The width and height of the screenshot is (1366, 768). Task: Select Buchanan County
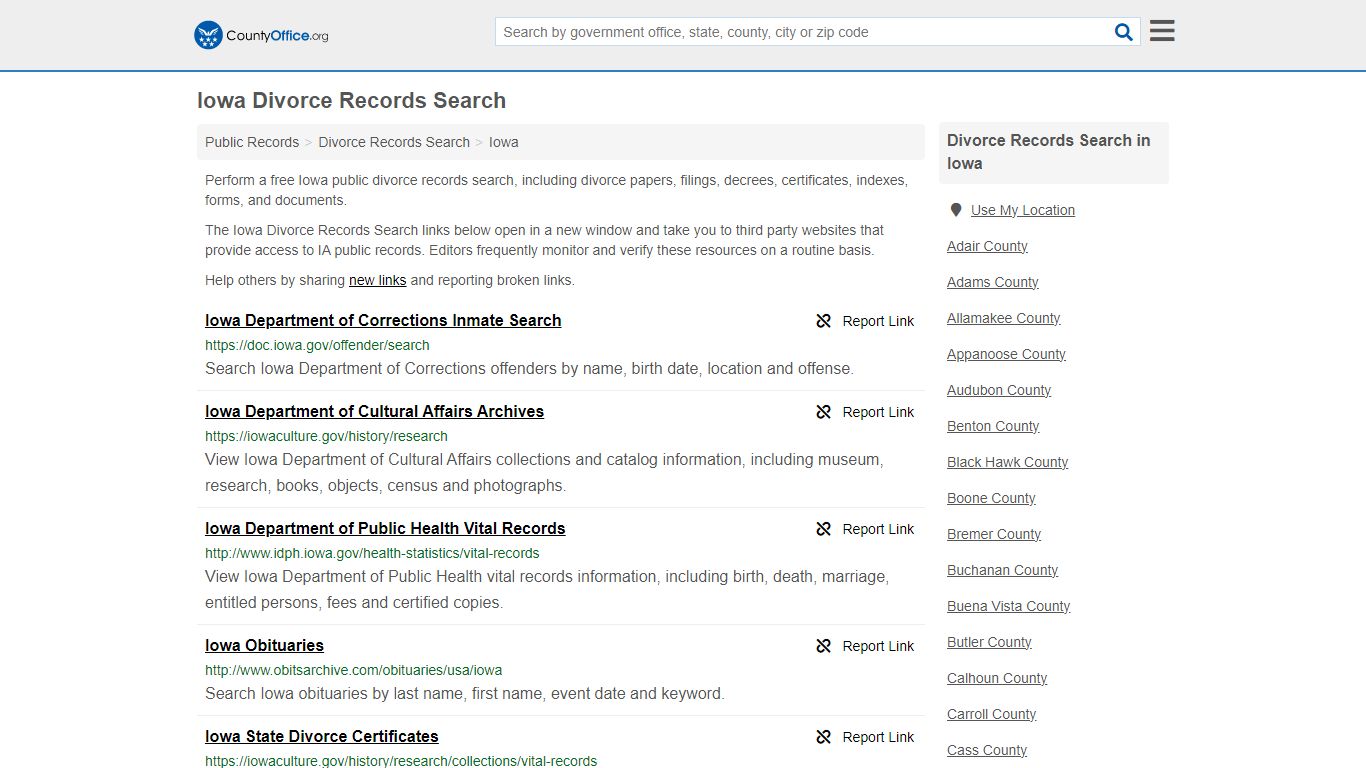(1002, 570)
